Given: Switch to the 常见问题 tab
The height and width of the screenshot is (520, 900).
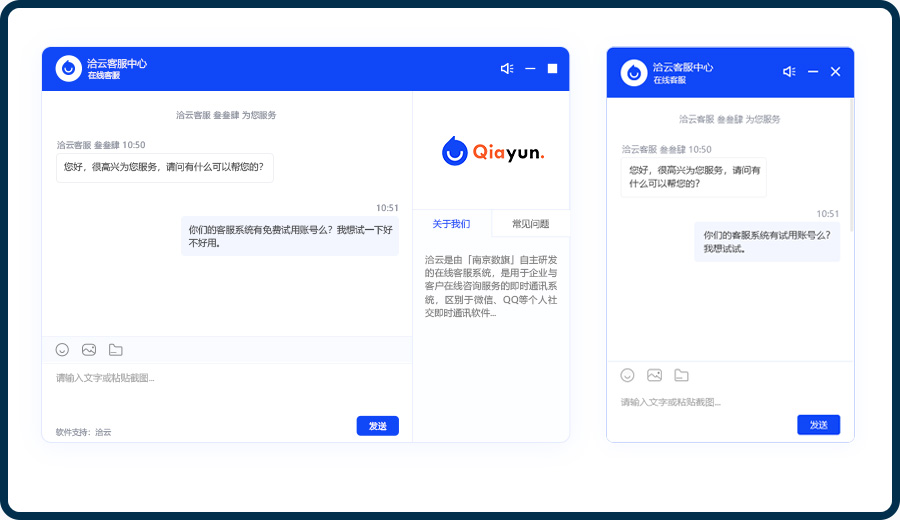Looking at the screenshot, I should [530, 224].
